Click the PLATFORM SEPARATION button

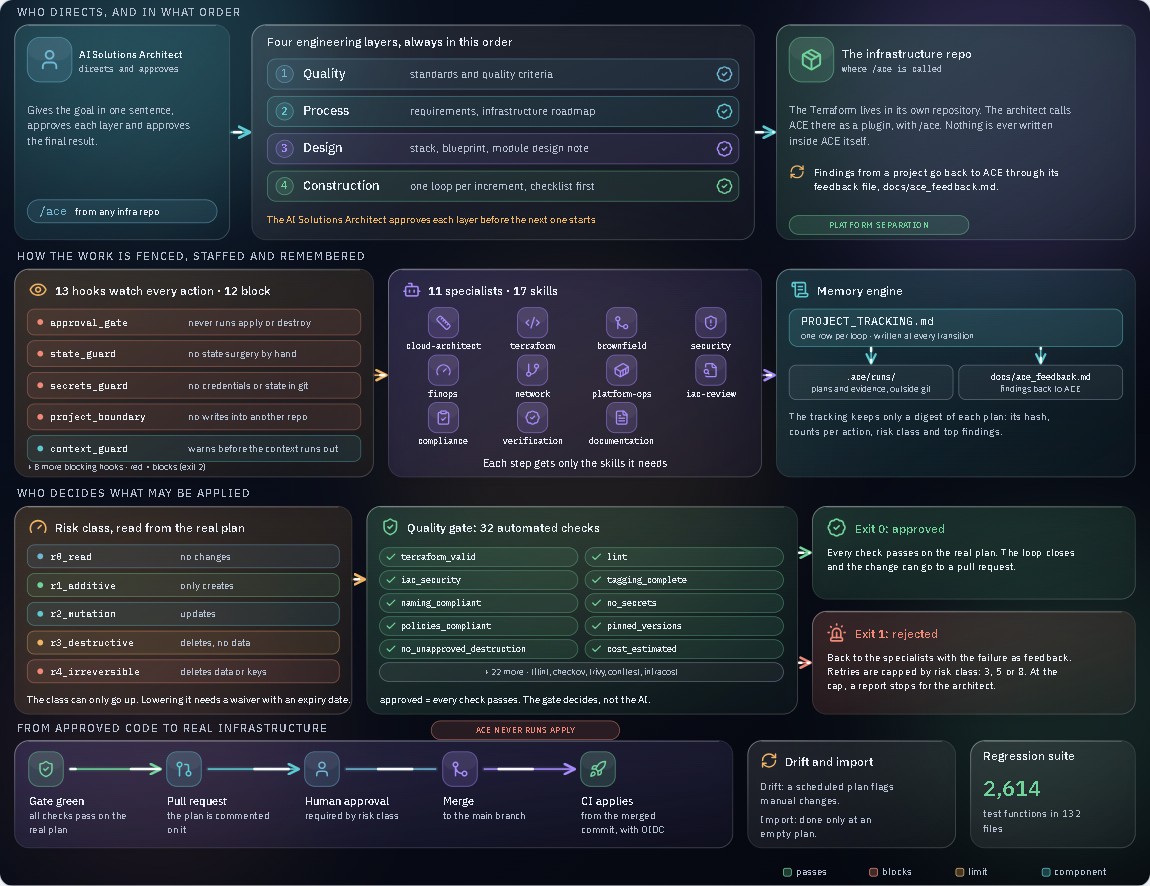tap(879, 225)
